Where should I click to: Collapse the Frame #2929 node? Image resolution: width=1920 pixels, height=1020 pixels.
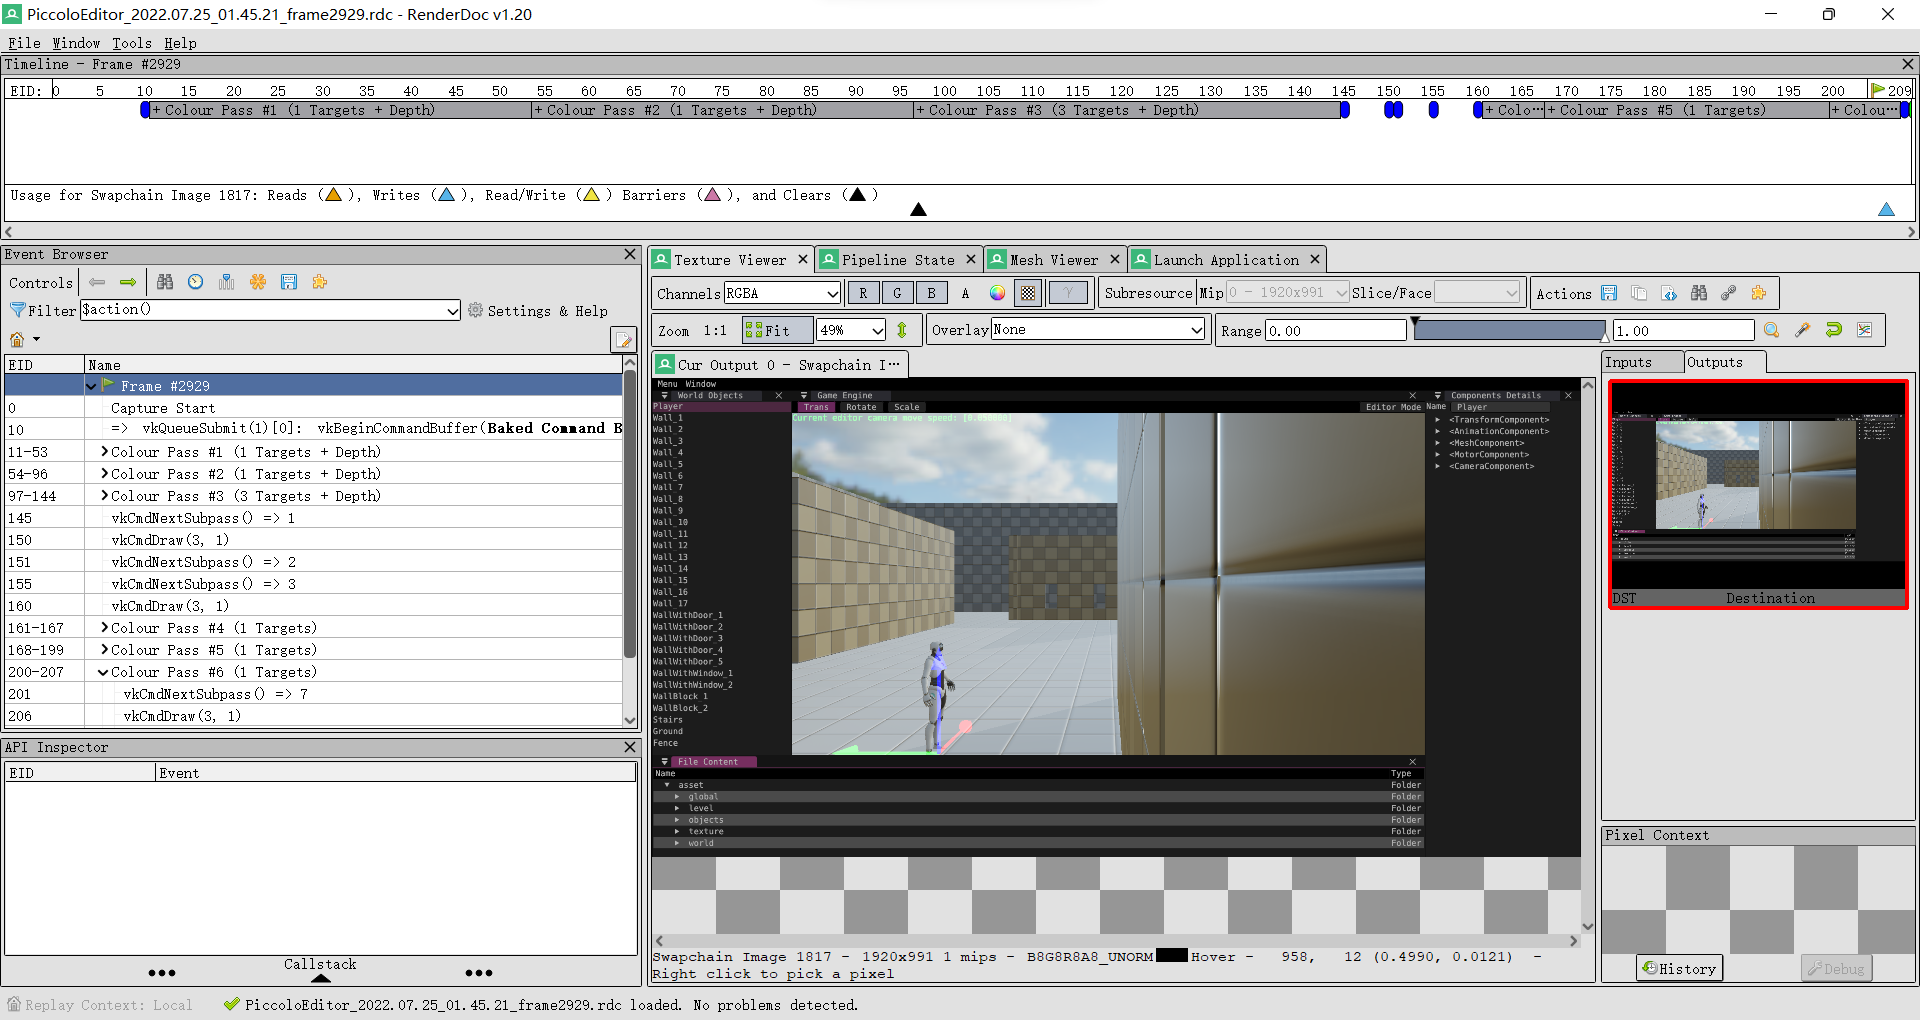(x=92, y=386)
